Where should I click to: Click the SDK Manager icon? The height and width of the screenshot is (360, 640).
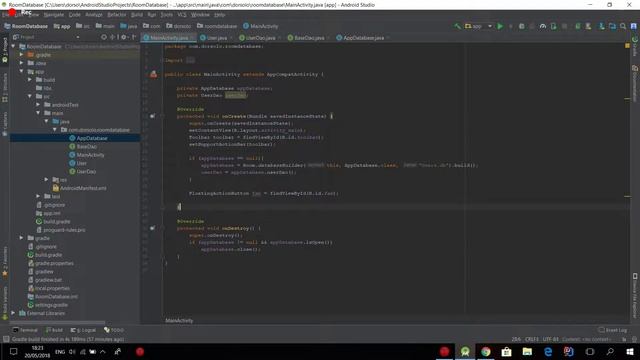(x=602, y=26)
